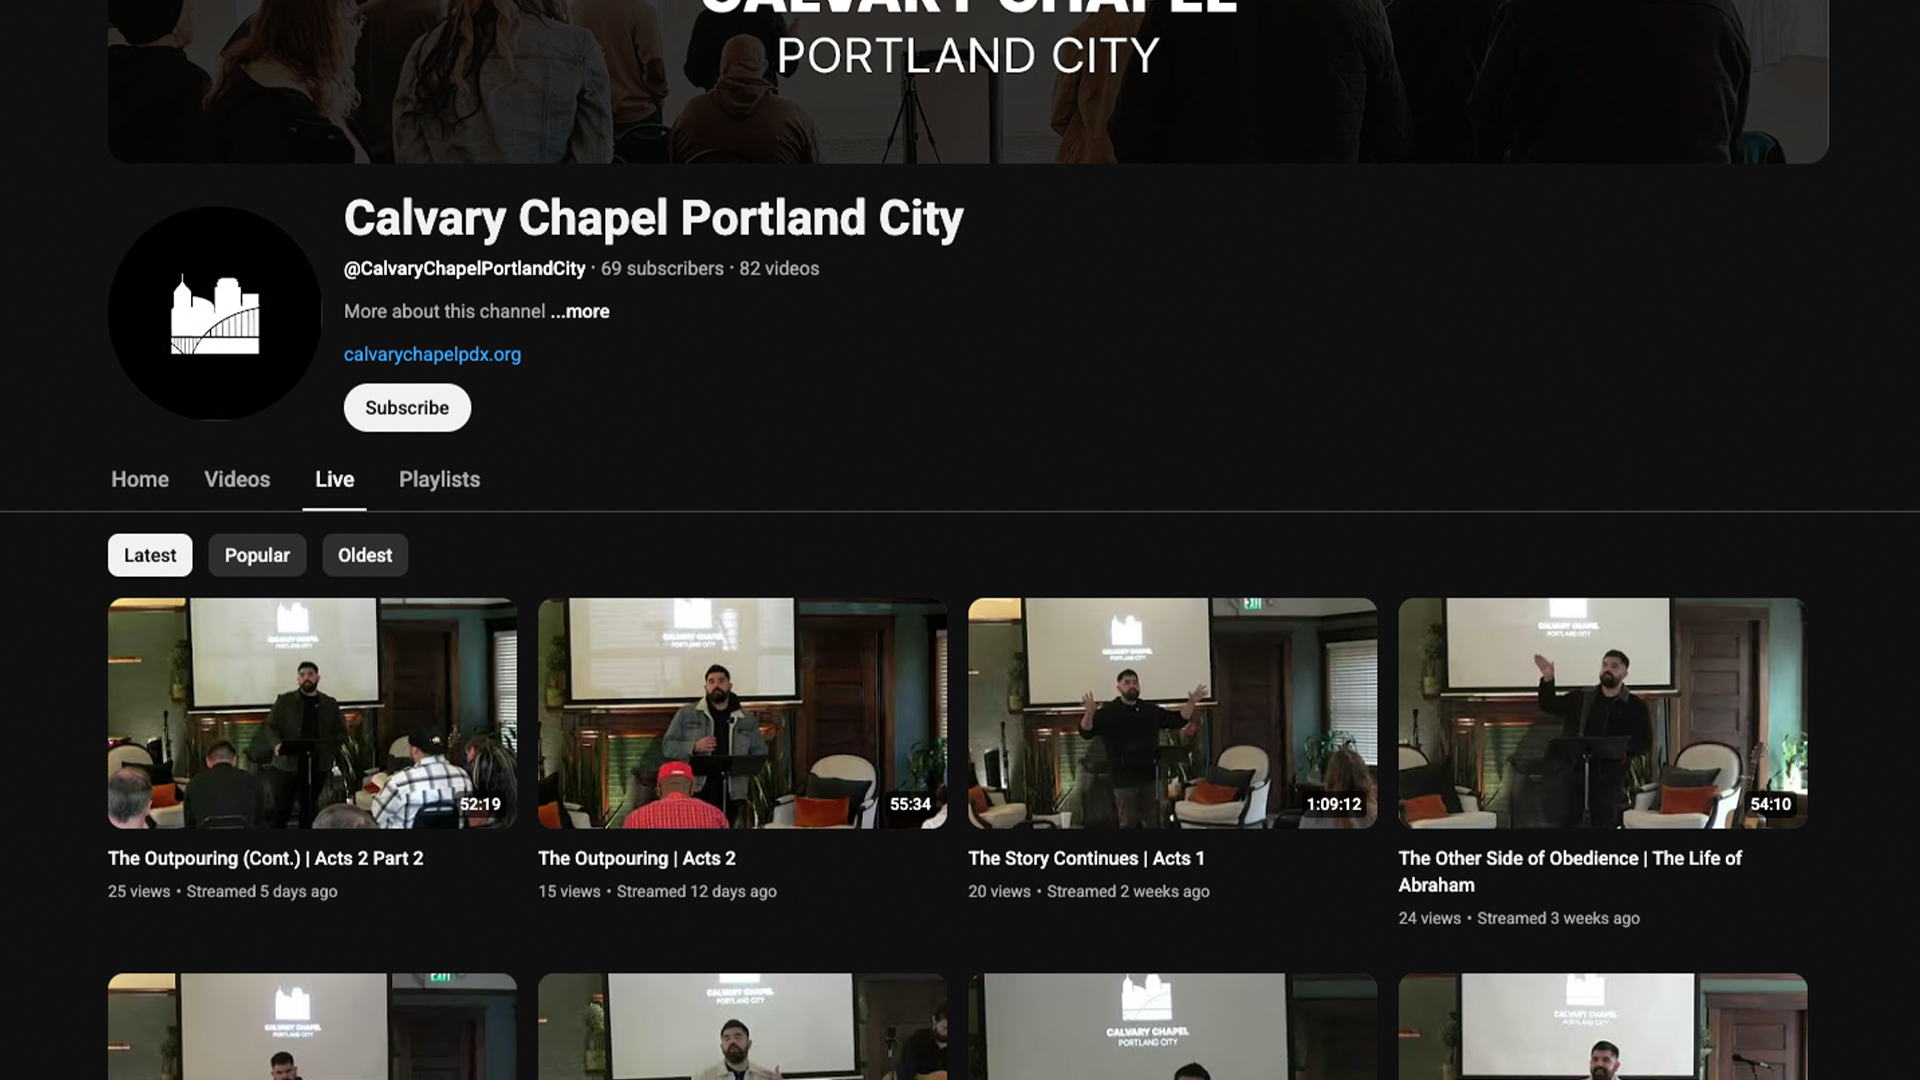Open the Videos tab
The width and height of the screenshot is (1920, 1080).
click(x=237, y=479)
